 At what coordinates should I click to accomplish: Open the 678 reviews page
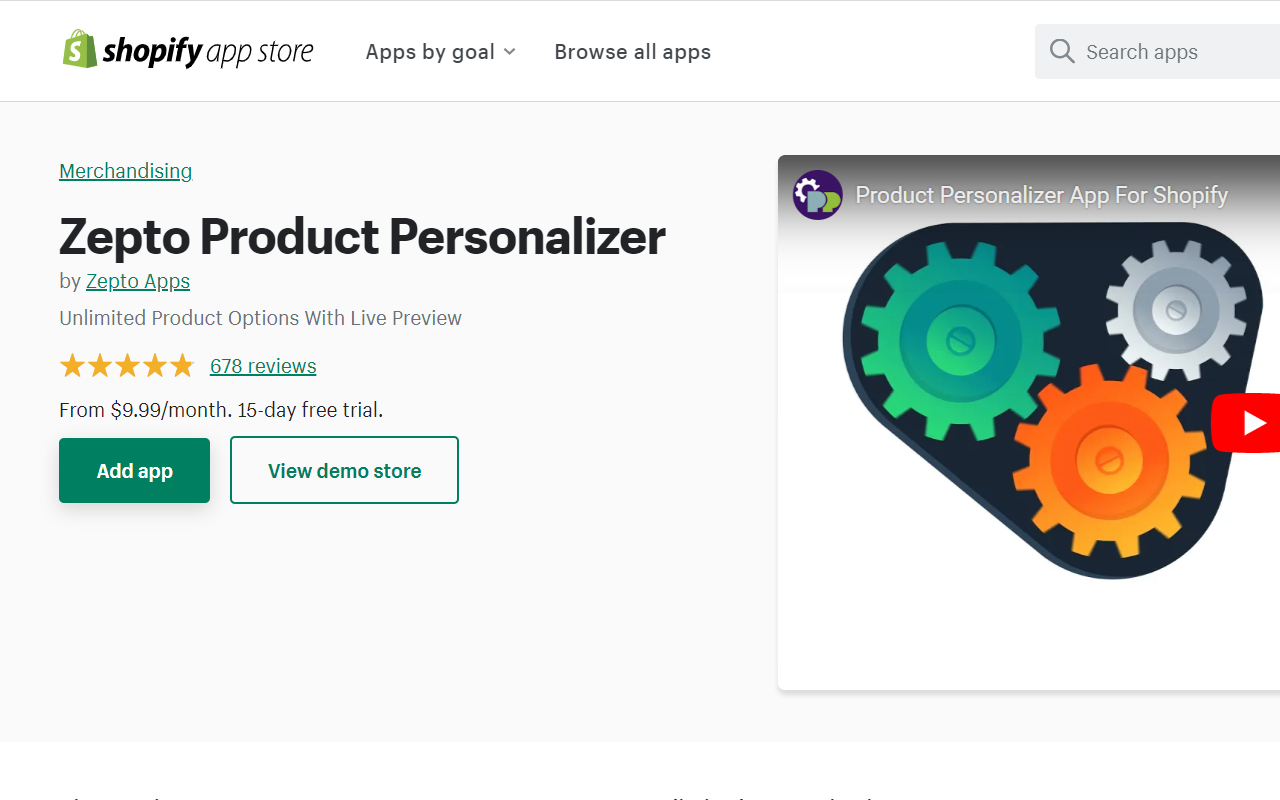(262, 366)
